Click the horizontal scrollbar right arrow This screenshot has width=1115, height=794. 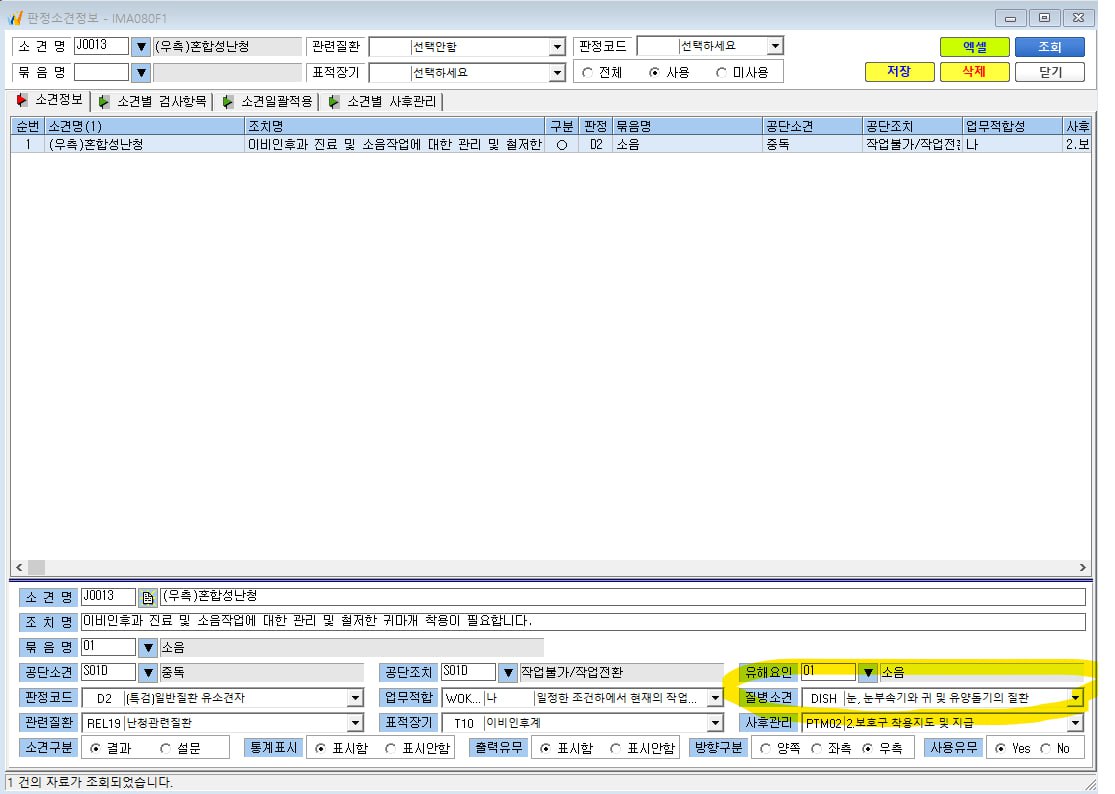[1082, 567]
